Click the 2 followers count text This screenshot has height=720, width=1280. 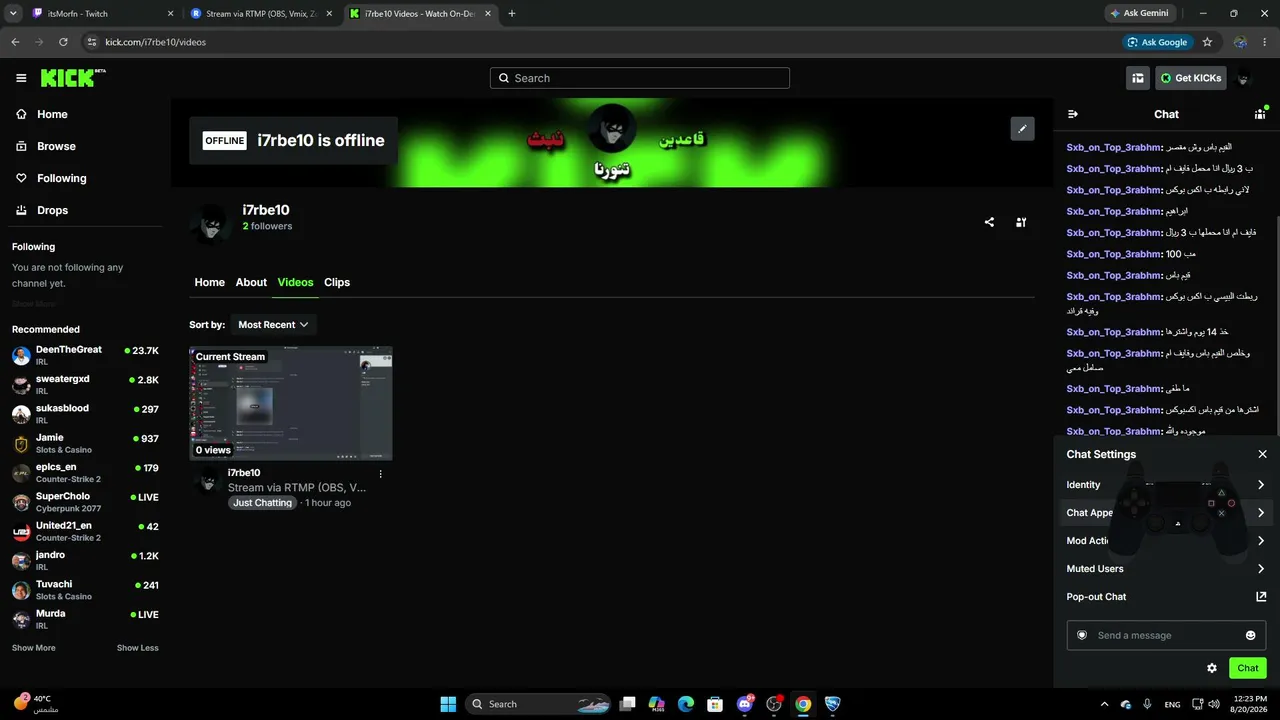tap(267, 226)
